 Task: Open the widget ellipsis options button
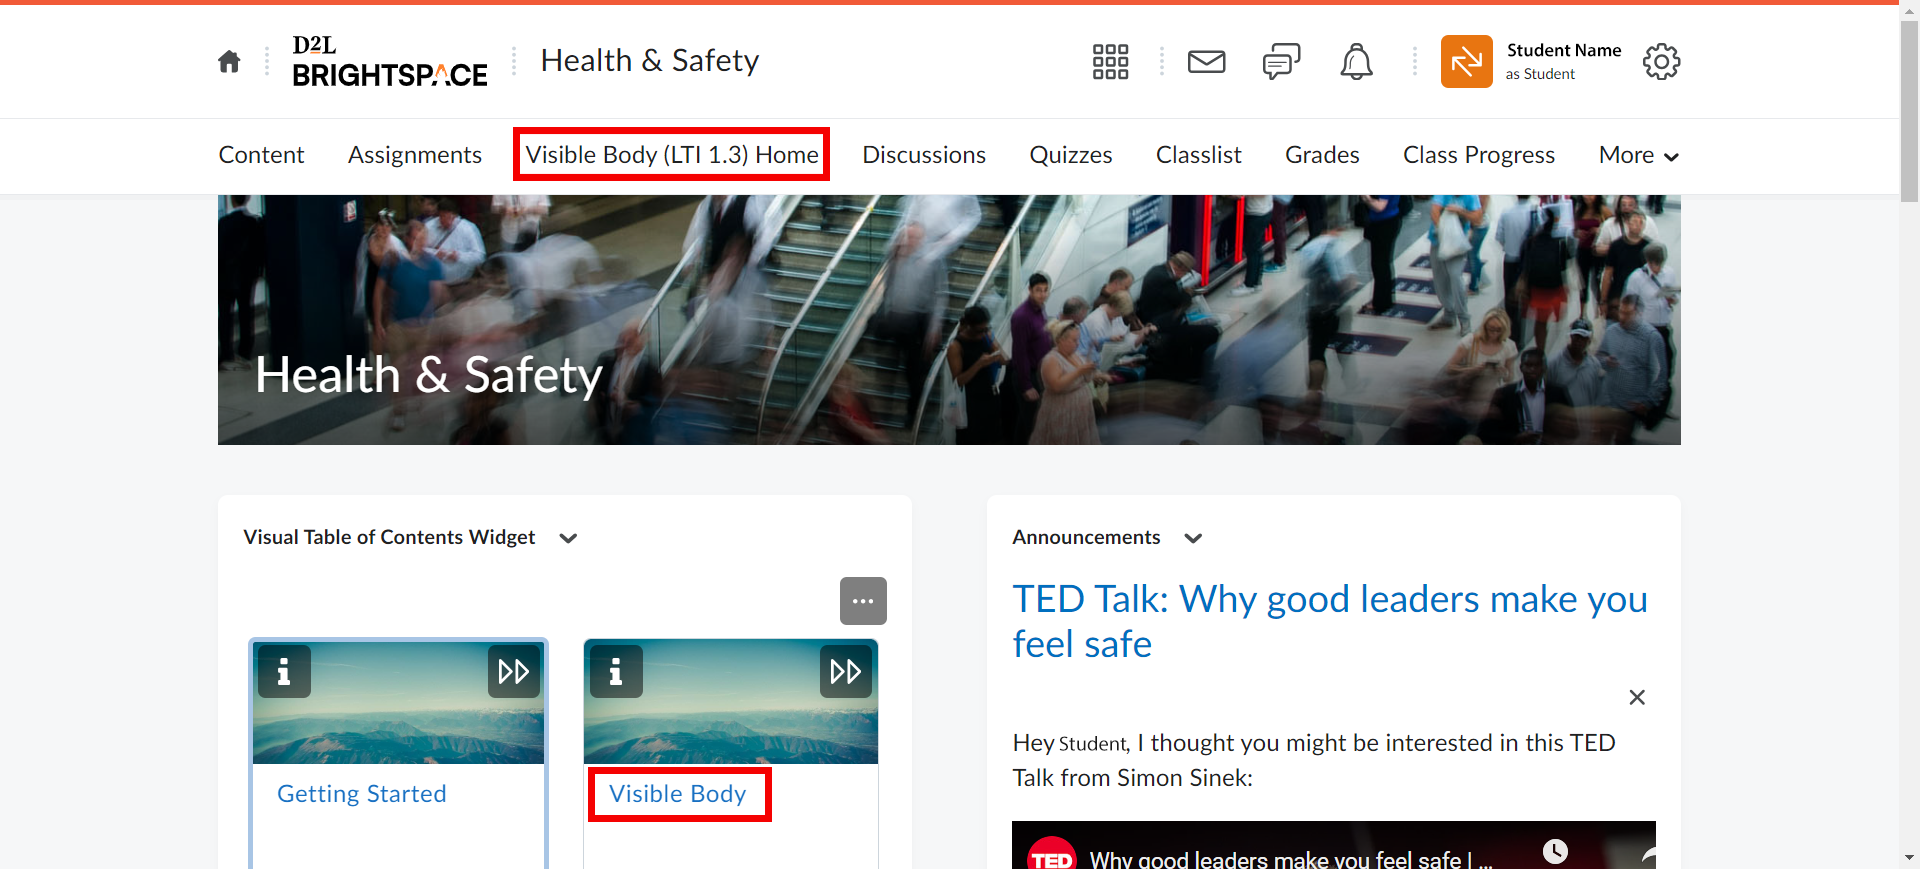pos(863,601)
